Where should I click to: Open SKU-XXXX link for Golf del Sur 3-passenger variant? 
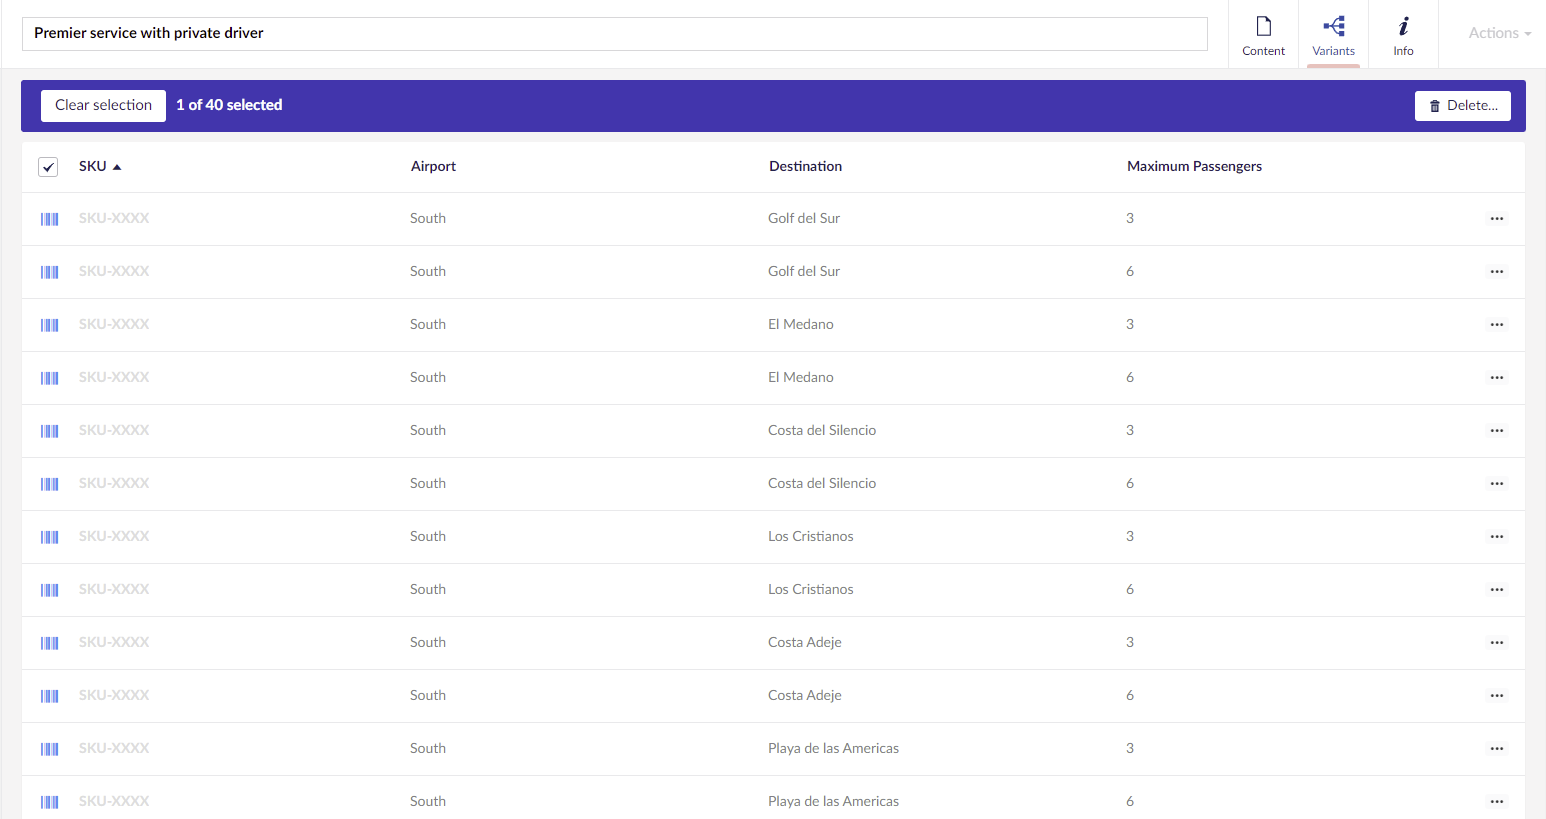click(114, 218)
